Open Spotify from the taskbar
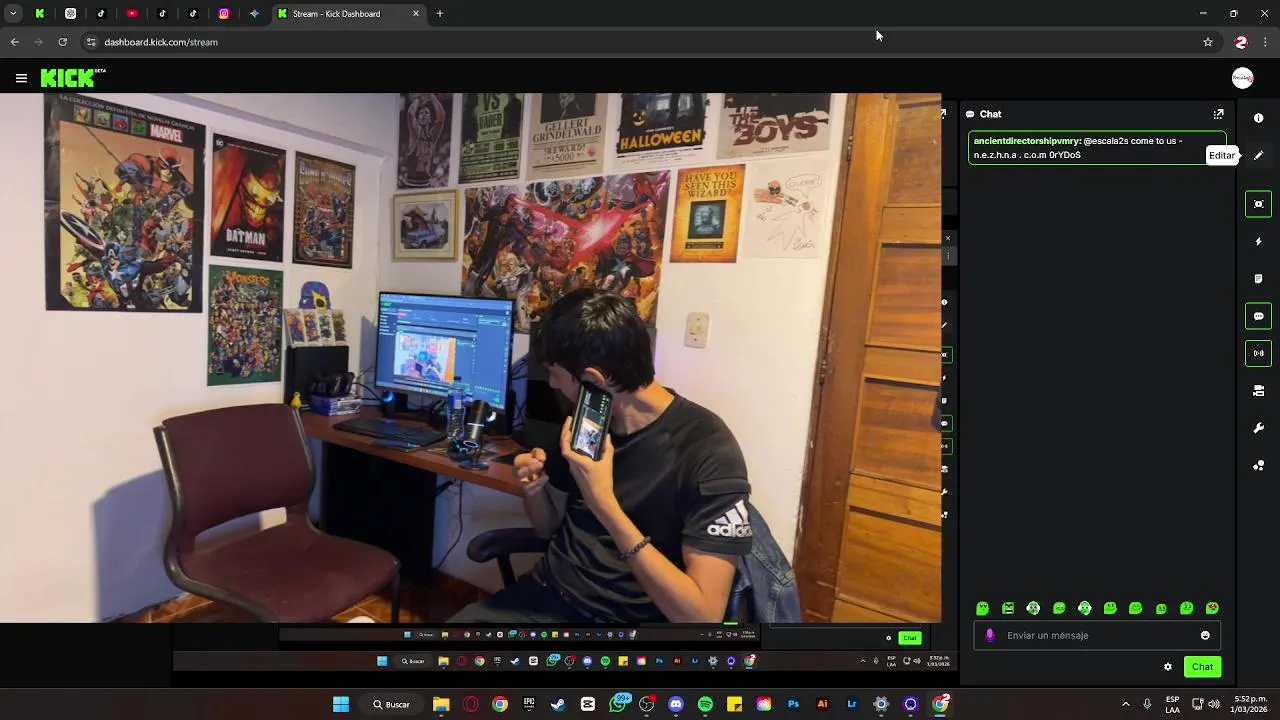 coord(705,704)
